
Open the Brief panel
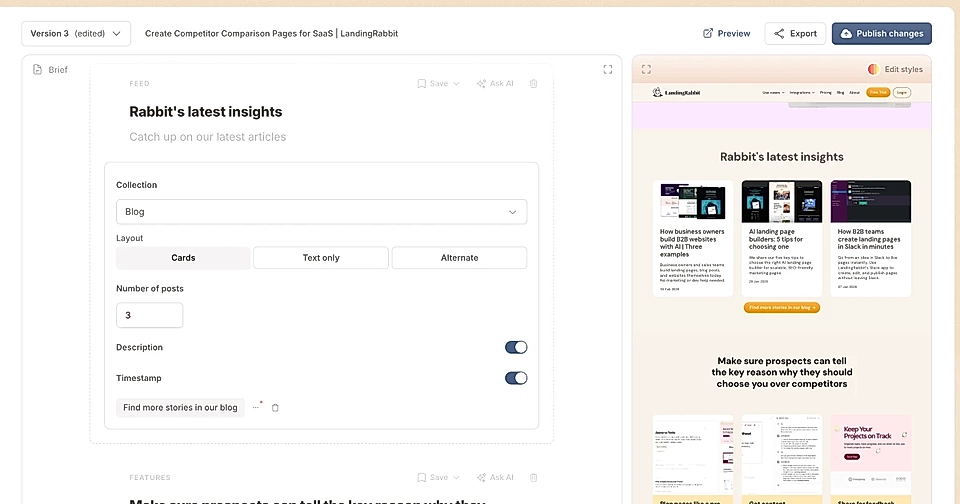point(50,70)
